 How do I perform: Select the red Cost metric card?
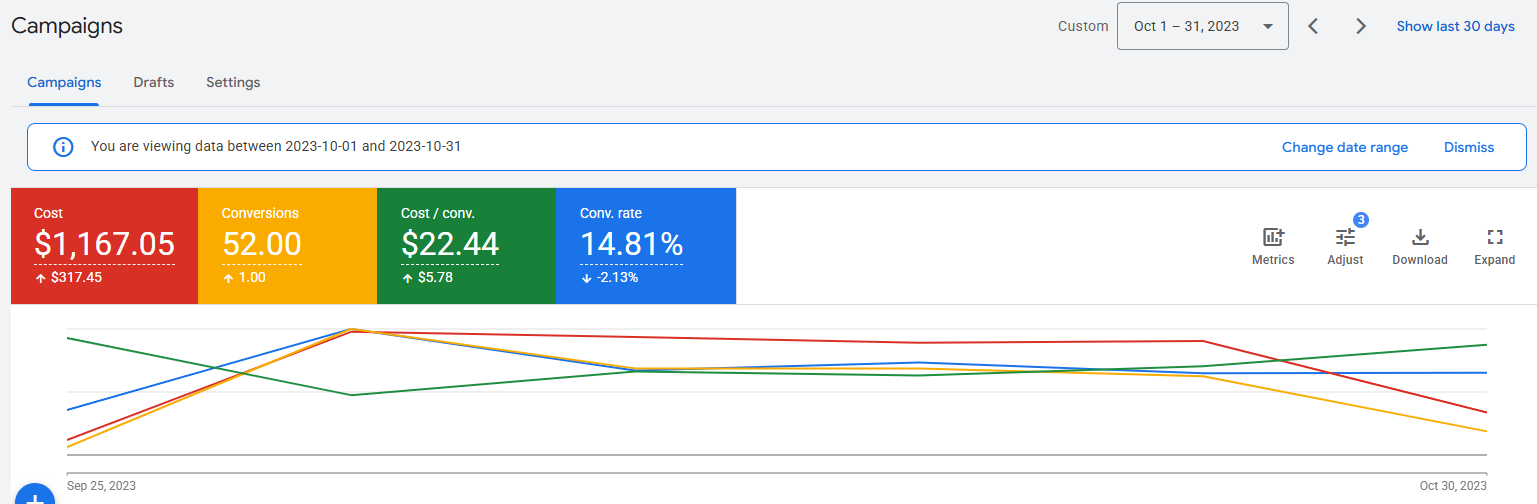click(x=104, y=246)
